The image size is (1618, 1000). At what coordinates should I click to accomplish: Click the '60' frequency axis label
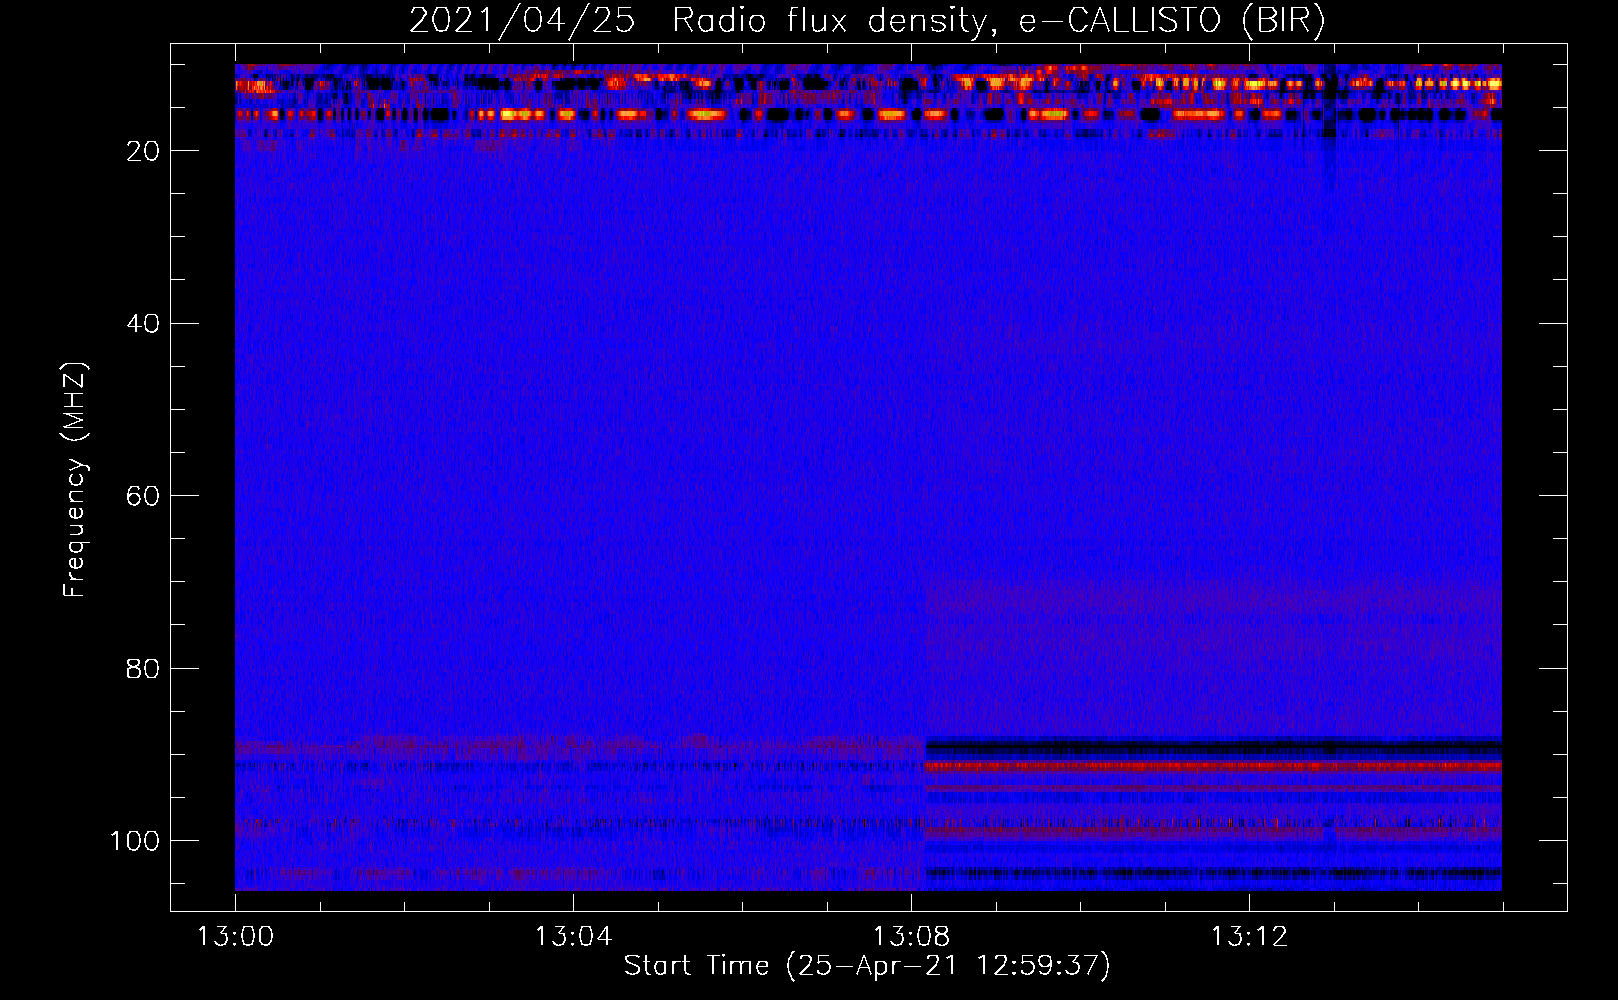coord(143,496)
